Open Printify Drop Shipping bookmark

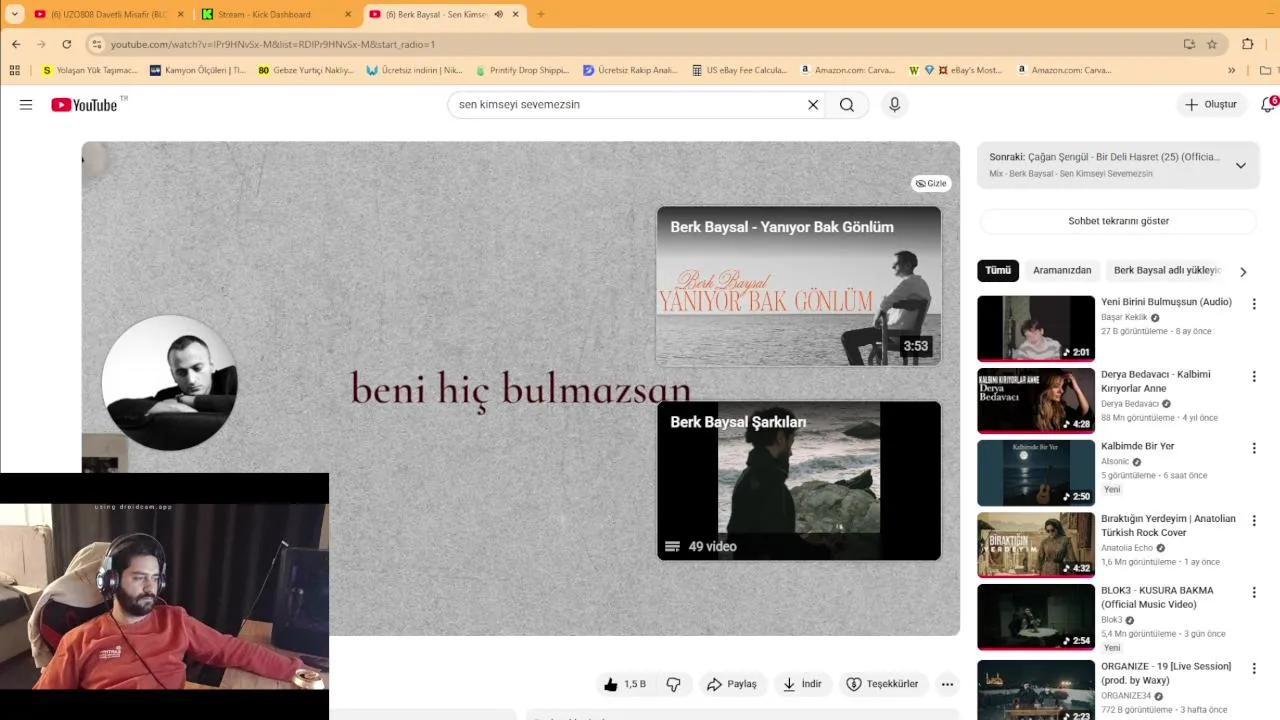(523, 70)
